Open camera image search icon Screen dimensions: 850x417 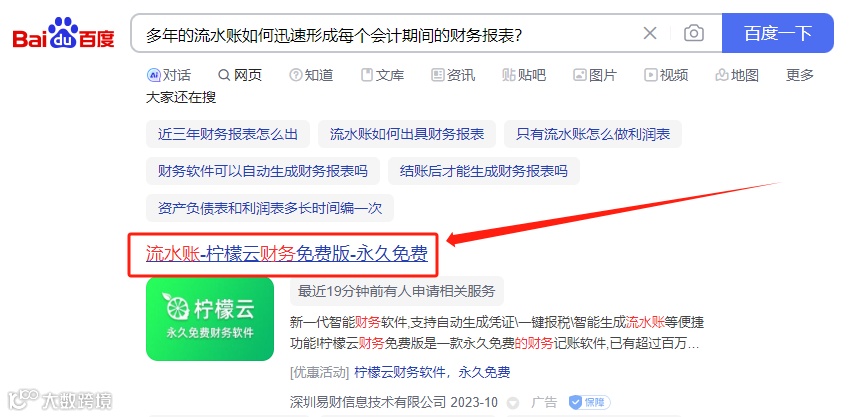coord(693,34)
